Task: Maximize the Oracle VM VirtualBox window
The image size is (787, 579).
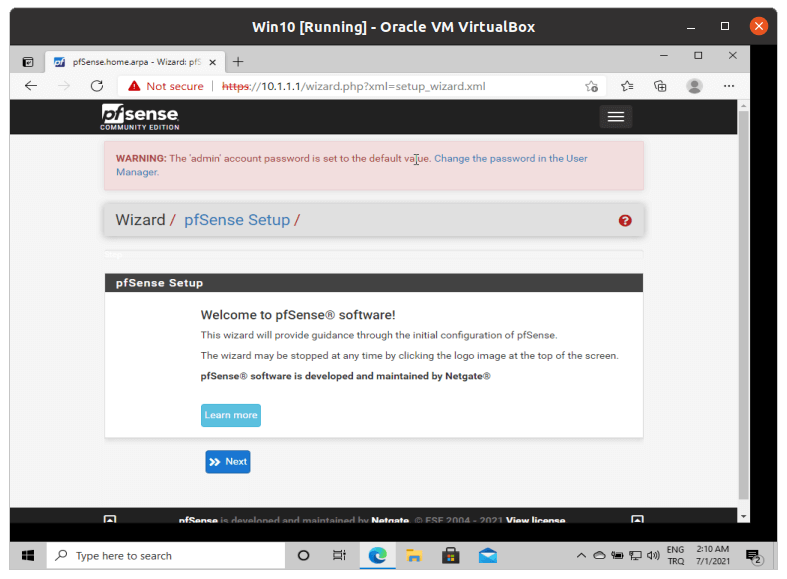Action: [724, 26]
